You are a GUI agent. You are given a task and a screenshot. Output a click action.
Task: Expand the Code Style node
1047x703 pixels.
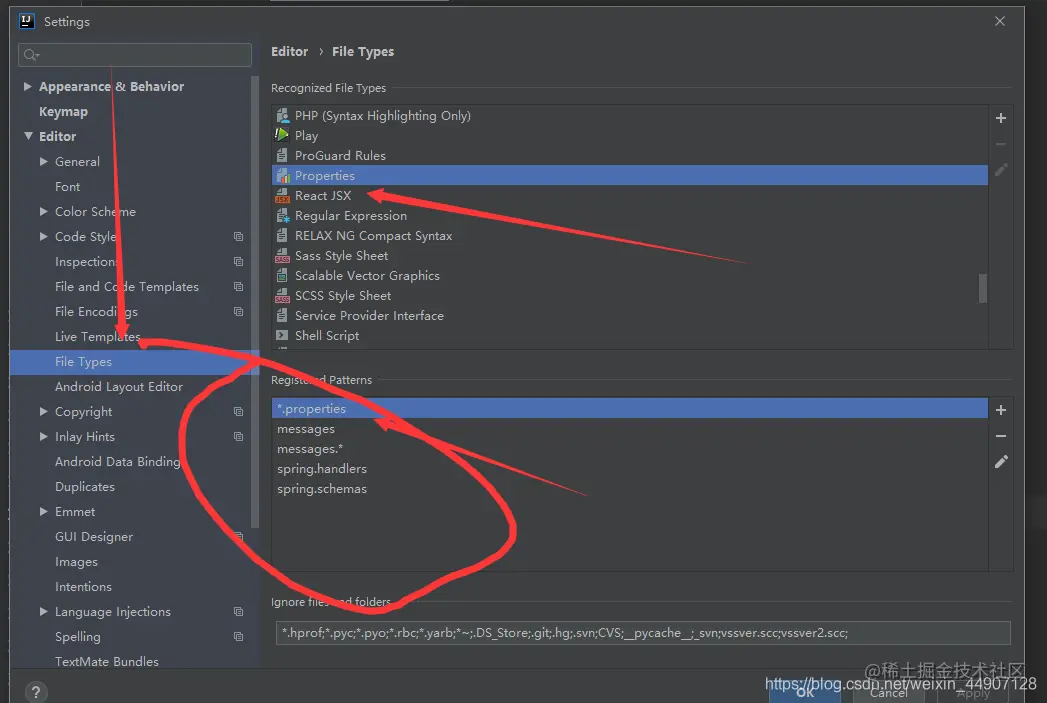pyautogui.click(x=43, y=236)
